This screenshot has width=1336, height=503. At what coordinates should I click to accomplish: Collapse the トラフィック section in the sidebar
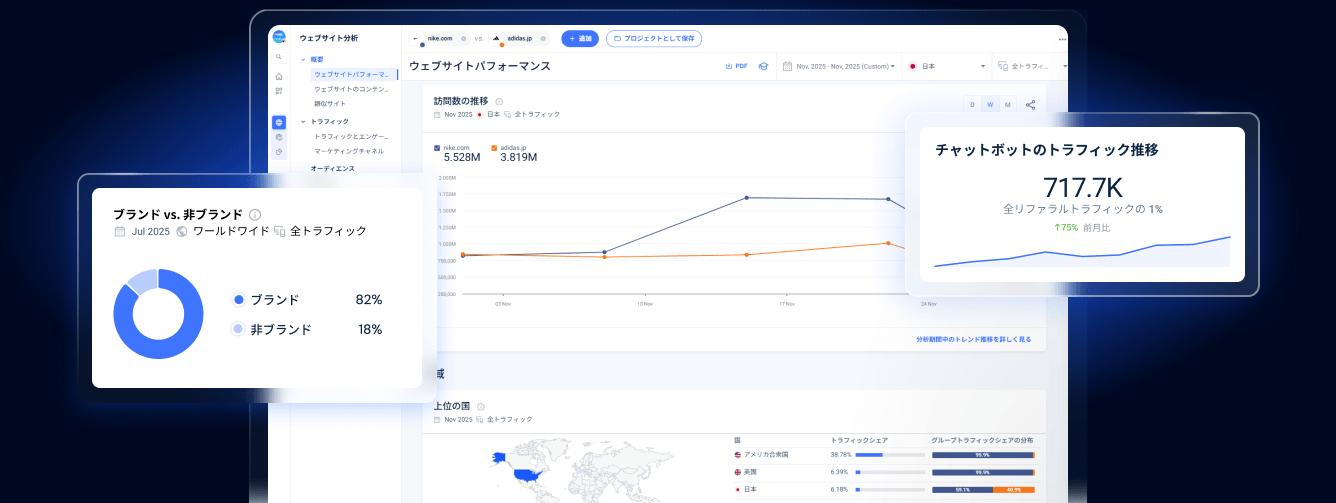303,121
